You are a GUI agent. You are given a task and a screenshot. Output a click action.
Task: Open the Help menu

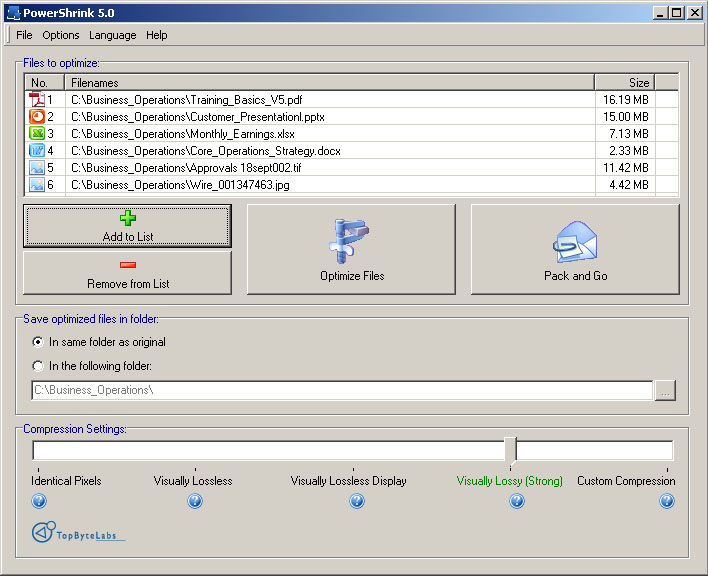pos(157,35)
